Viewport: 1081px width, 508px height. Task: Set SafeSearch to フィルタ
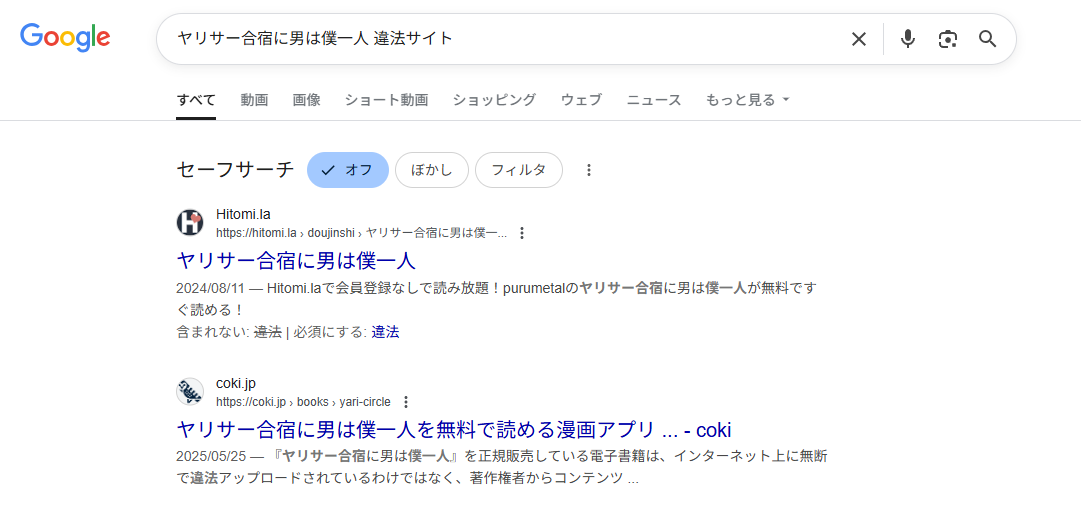(518, 170)
